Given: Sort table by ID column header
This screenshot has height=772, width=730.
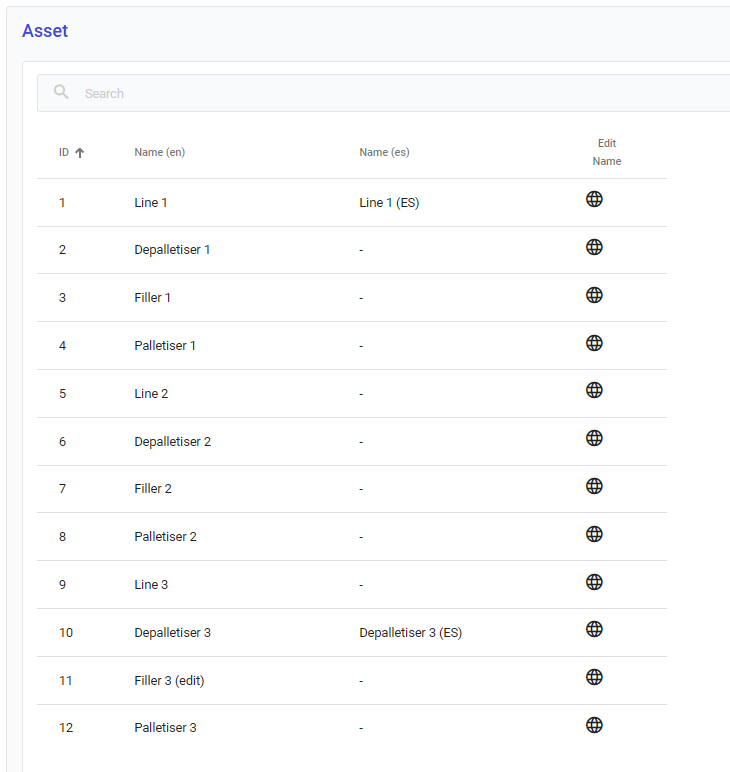Looking at the screenshot, I should 64,153.
